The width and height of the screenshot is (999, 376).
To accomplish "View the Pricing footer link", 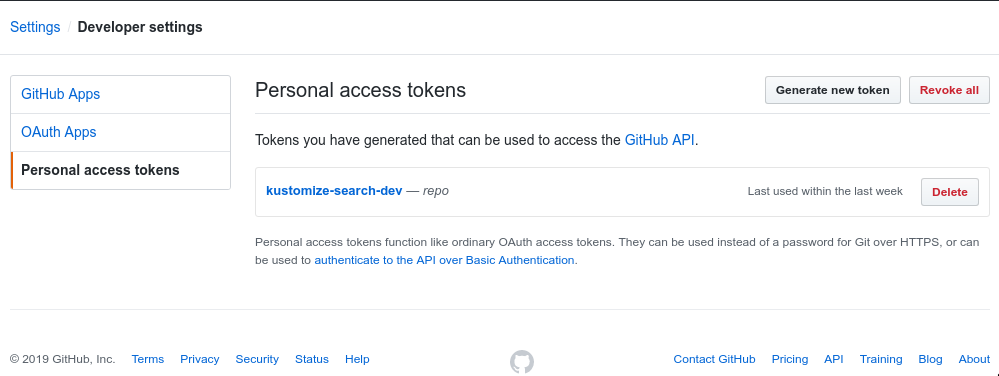I will (x=789, y=359).
